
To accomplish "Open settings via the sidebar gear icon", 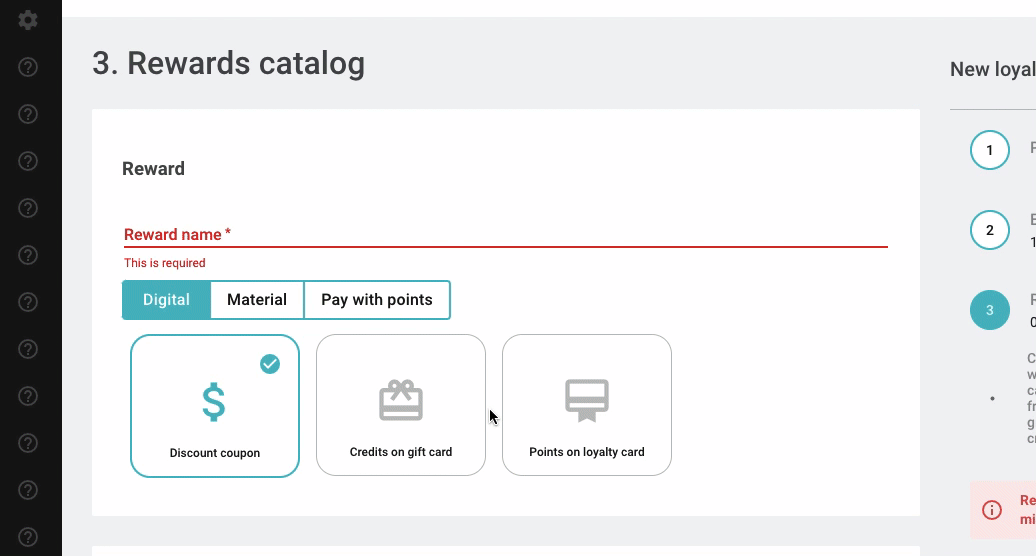I will (x=28, y=20).
